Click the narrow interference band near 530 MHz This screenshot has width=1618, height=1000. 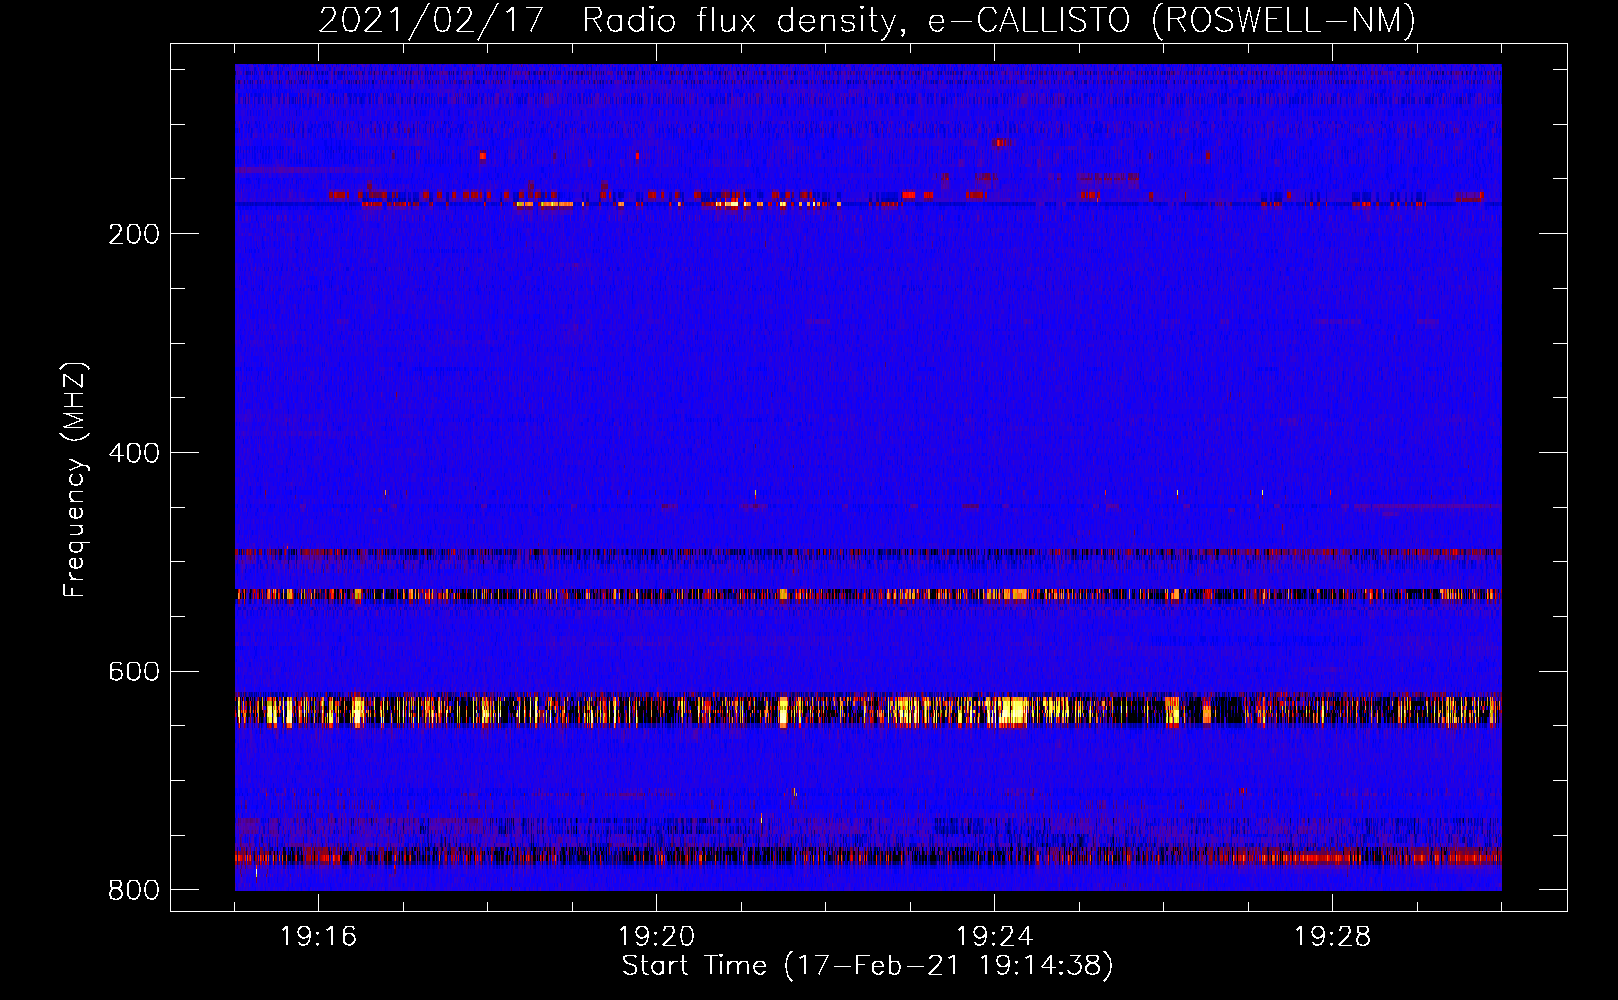868,594
